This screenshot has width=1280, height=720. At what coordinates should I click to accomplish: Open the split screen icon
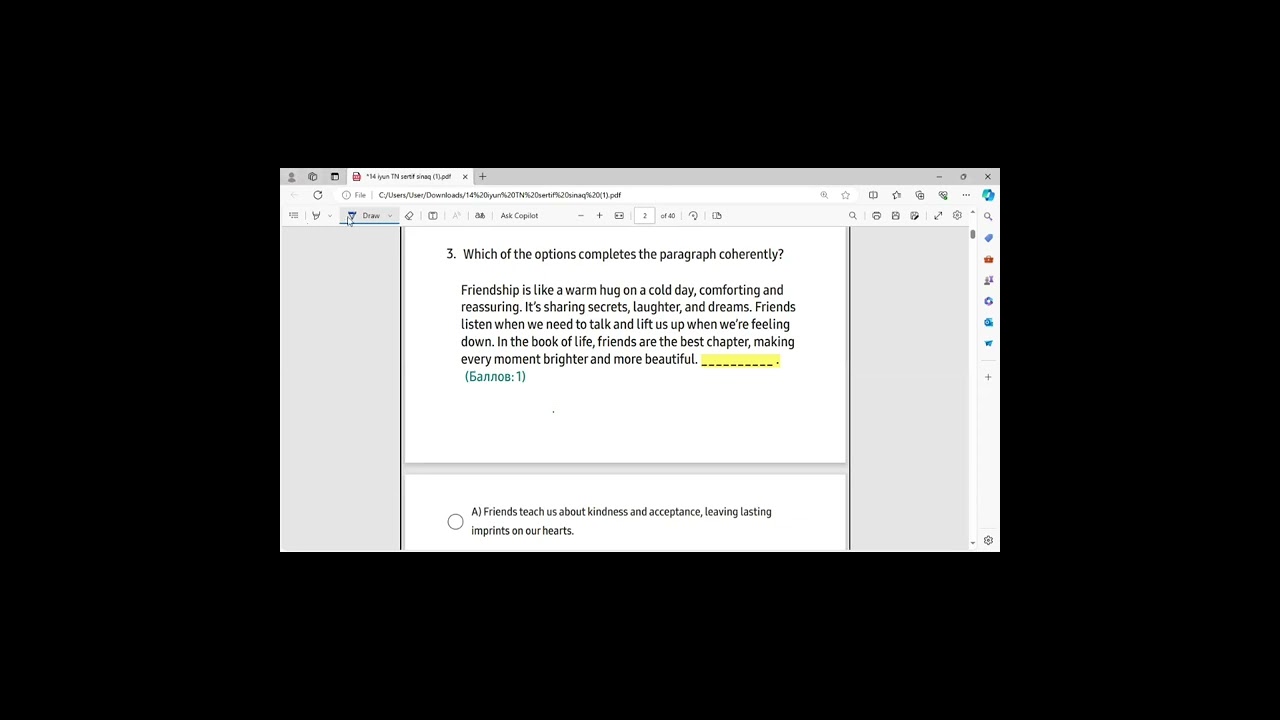click(873, 195)
